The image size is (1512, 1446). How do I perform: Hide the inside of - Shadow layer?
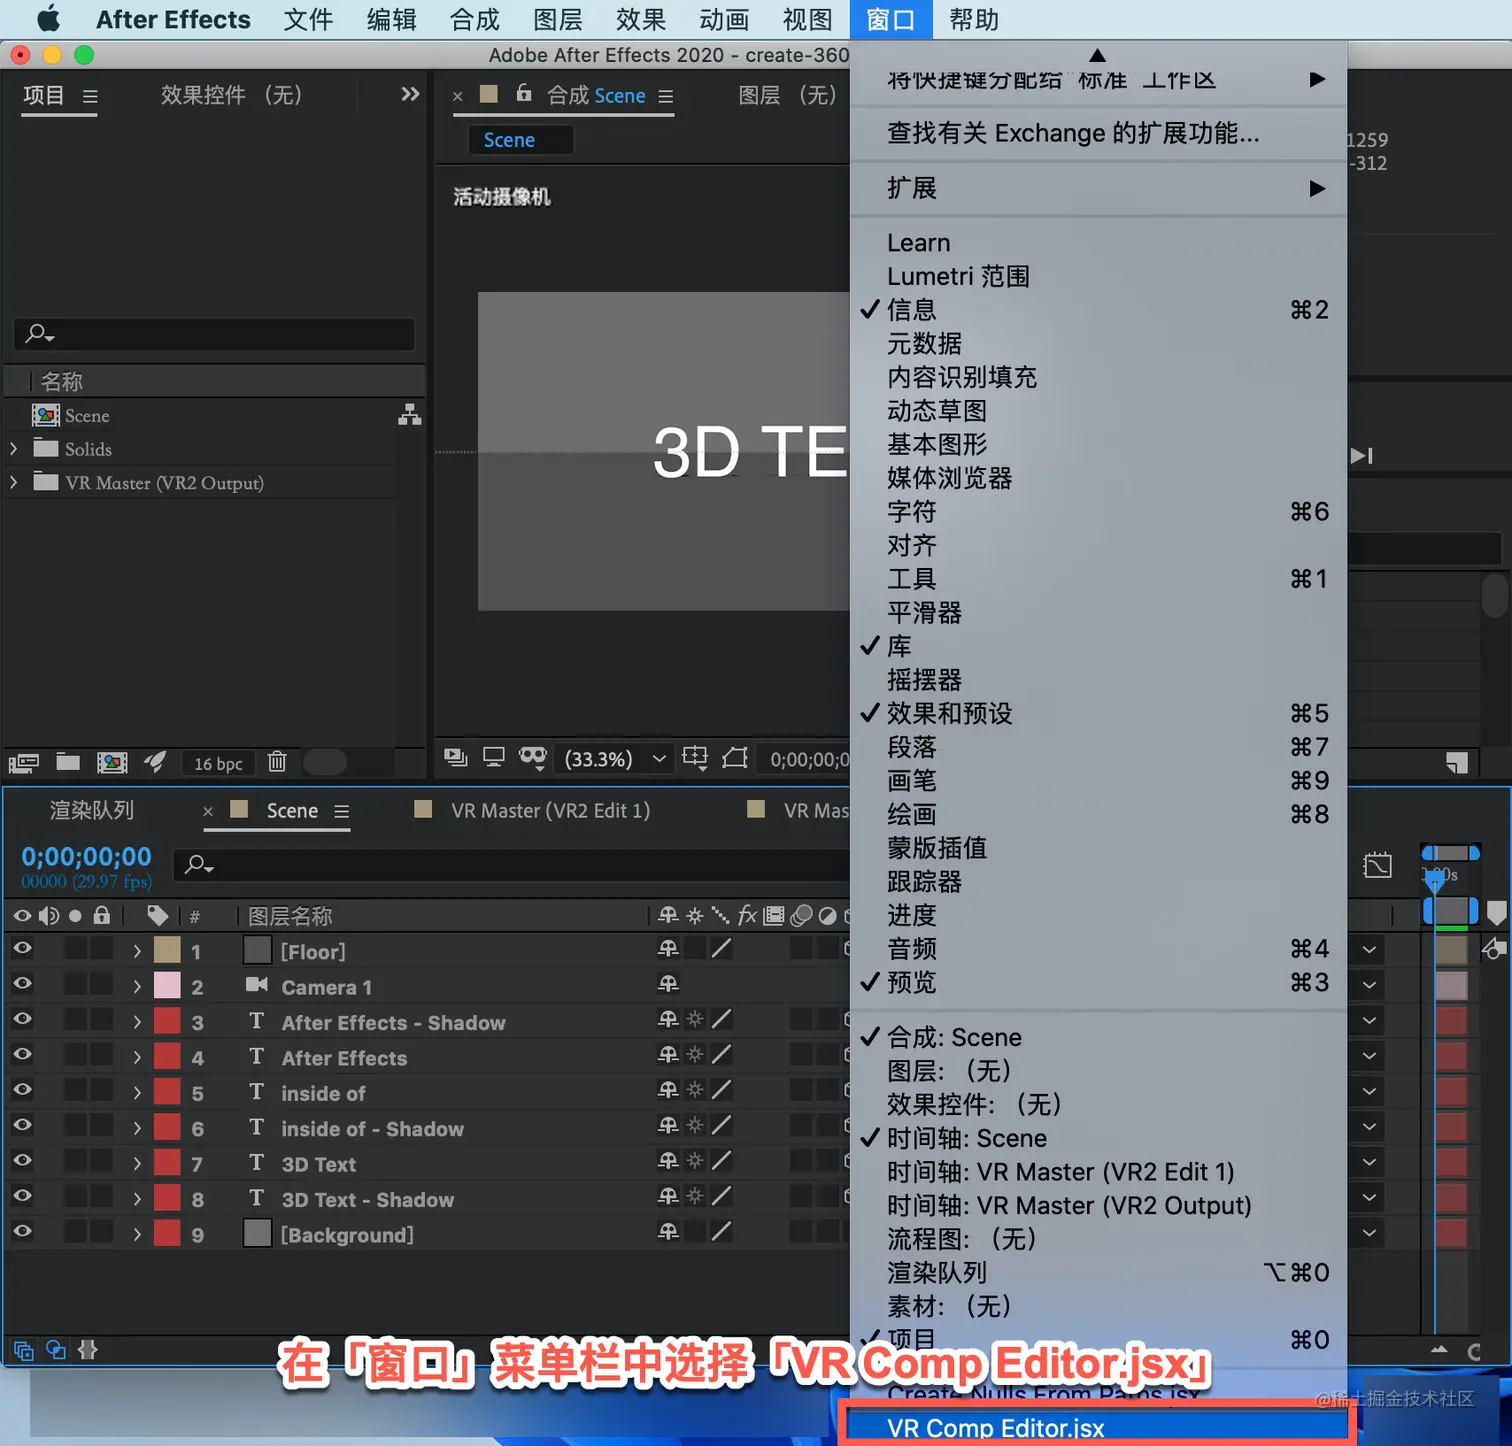[22, 1126]
